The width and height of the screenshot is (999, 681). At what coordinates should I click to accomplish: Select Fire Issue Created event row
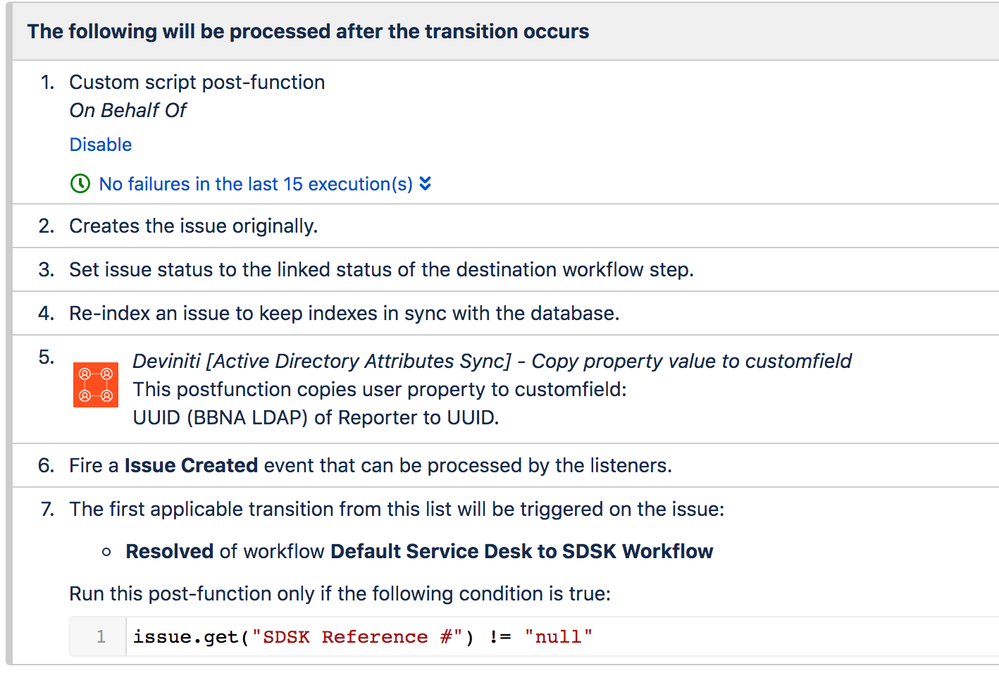pyautogui.click(x=506, y=466)
